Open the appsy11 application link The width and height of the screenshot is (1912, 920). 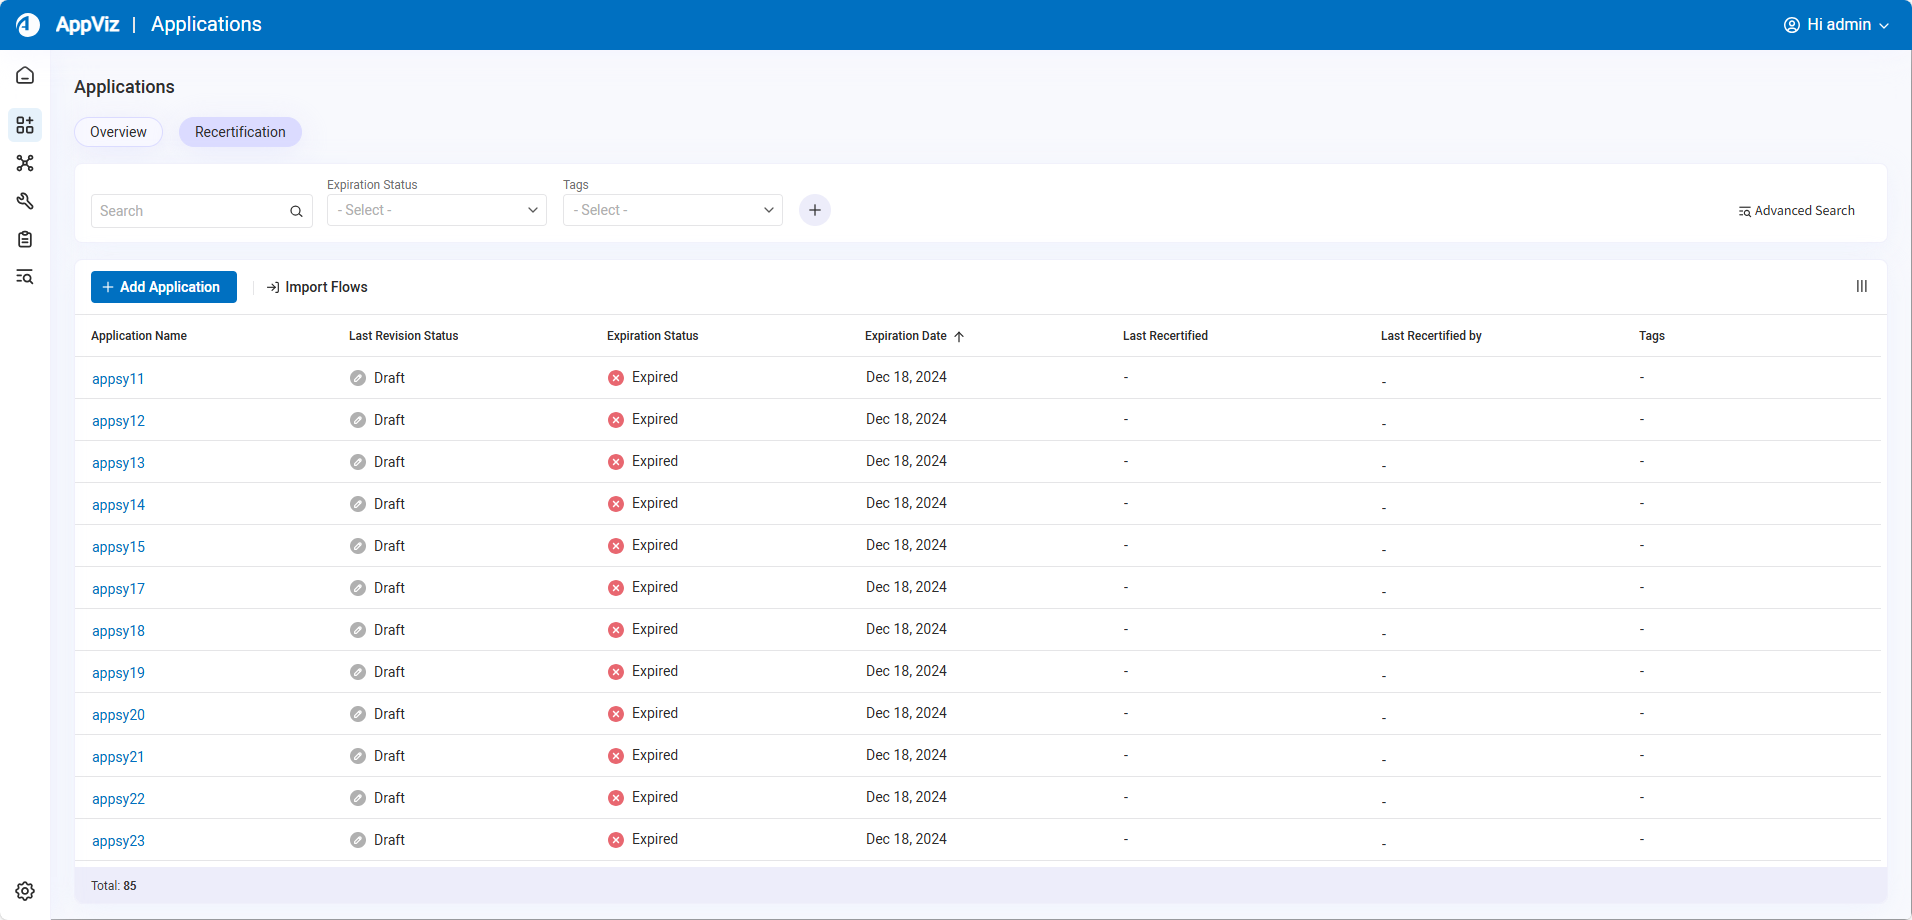118,379
